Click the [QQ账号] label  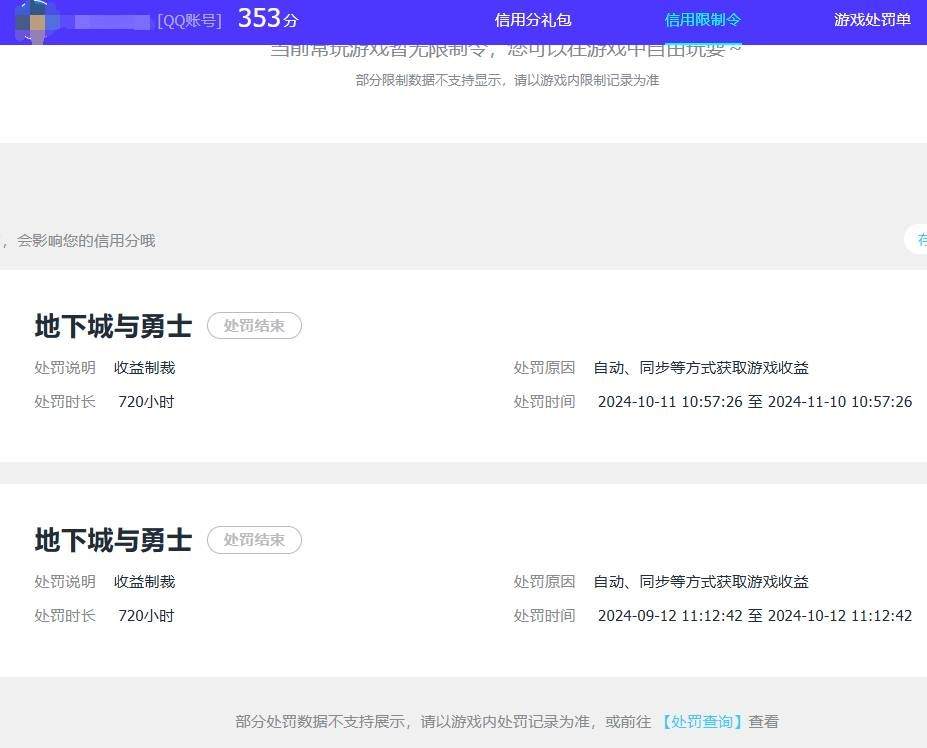point(189,21)
